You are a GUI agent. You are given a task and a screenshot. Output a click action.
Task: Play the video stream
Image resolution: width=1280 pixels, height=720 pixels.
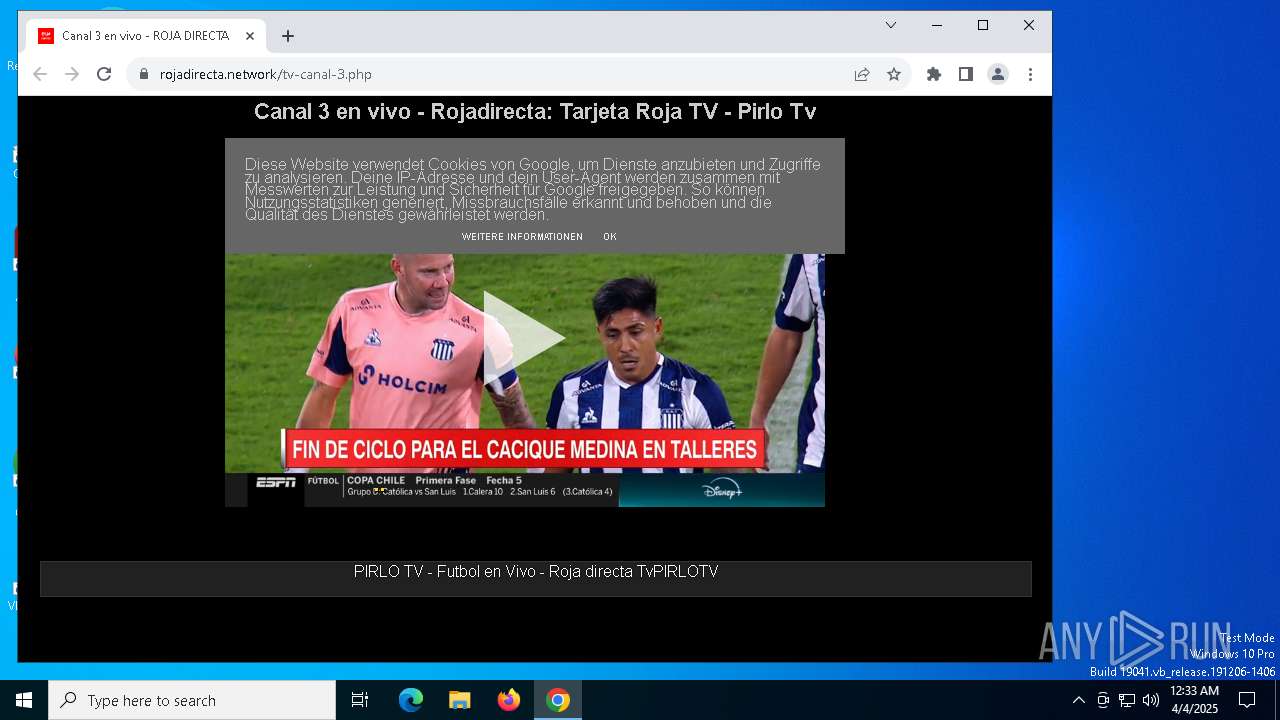point(524,338)
